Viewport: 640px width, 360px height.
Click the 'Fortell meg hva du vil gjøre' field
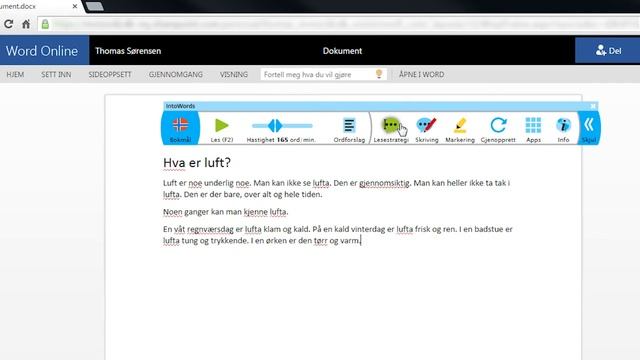coord(323,74)
